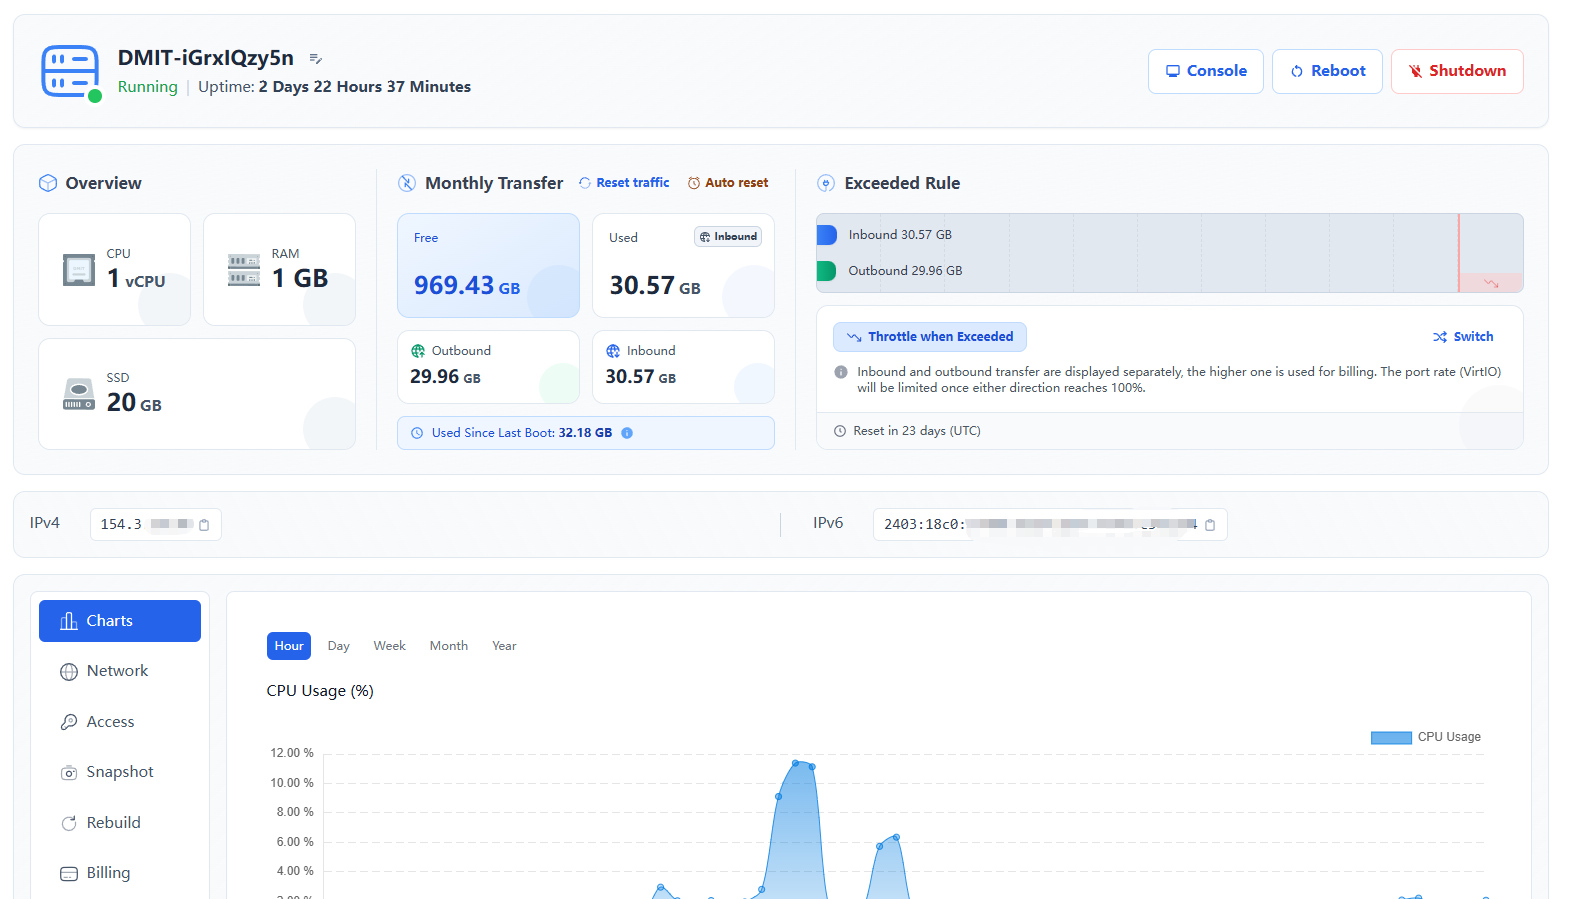Reboot the server

coord(1326,71)
